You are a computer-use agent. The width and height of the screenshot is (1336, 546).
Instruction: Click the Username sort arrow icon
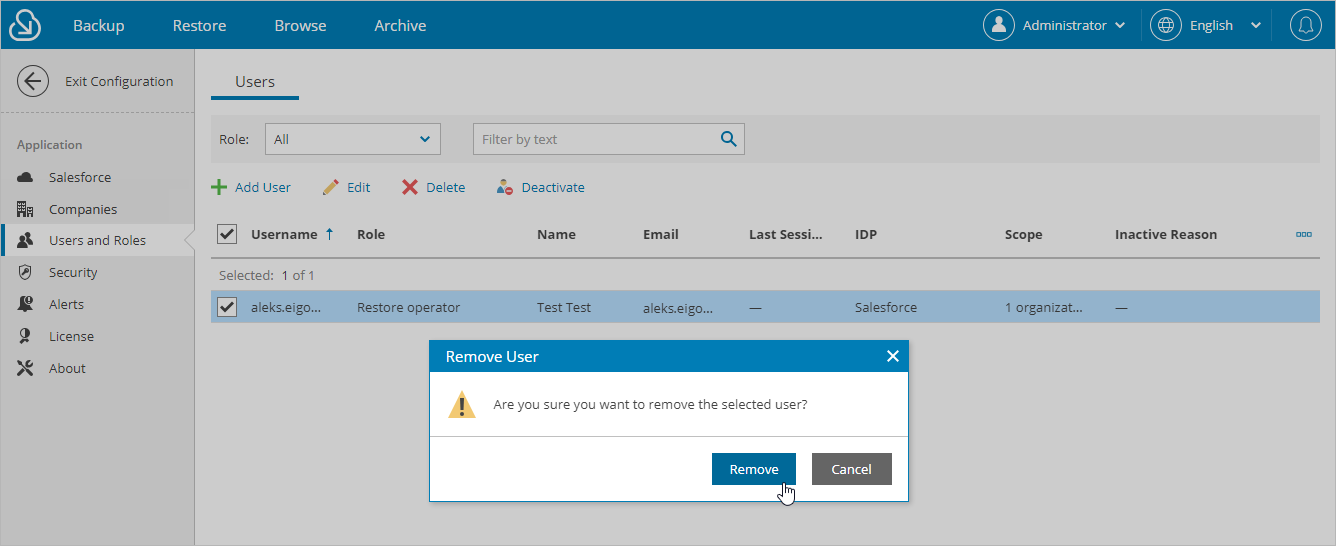click(329, 234)
